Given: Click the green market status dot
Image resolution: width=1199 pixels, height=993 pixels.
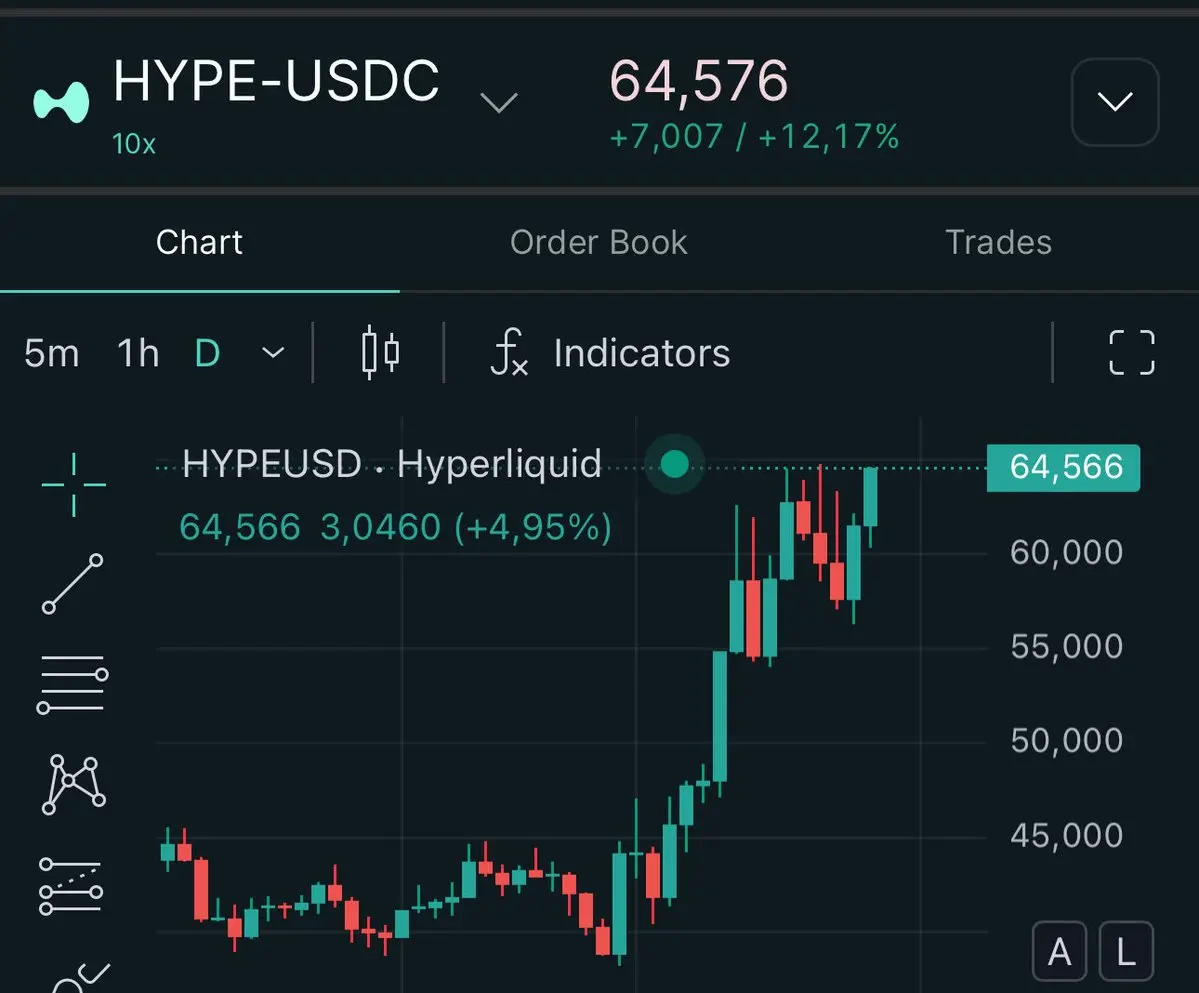Looking at the screenshot, I should pyautogui.click(x=674, y=464).
